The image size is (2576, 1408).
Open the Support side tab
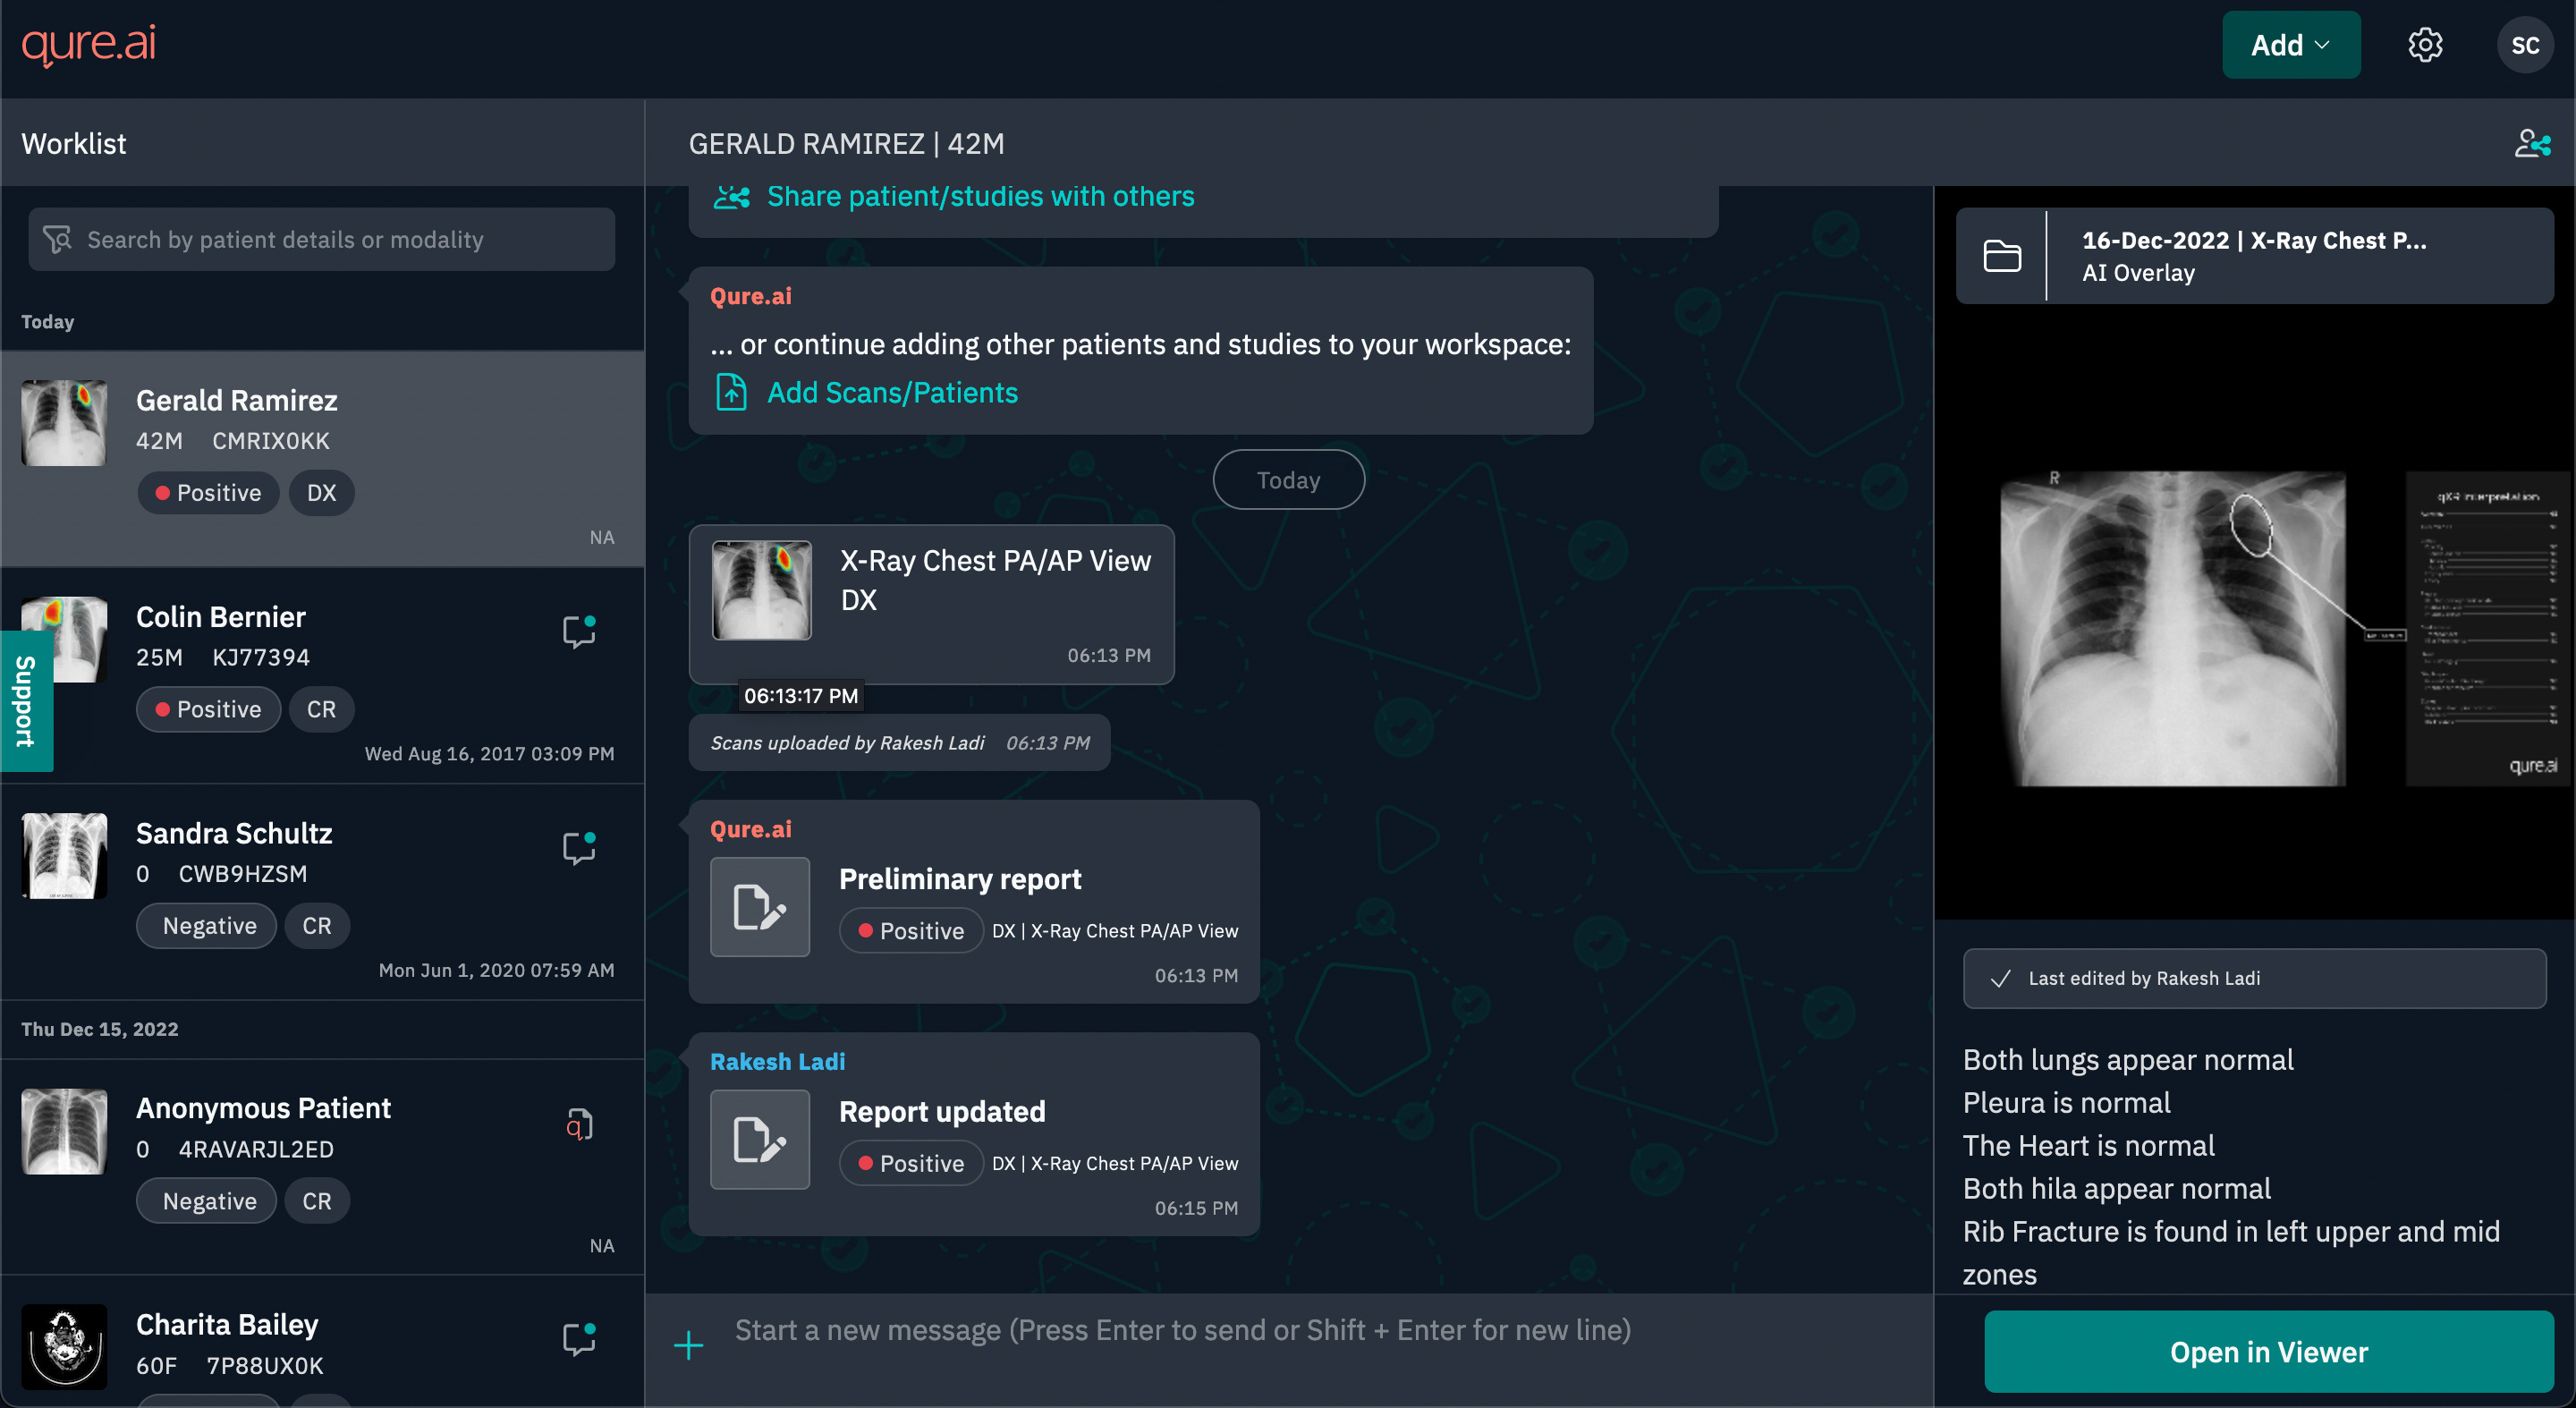[x=26, y=701]
